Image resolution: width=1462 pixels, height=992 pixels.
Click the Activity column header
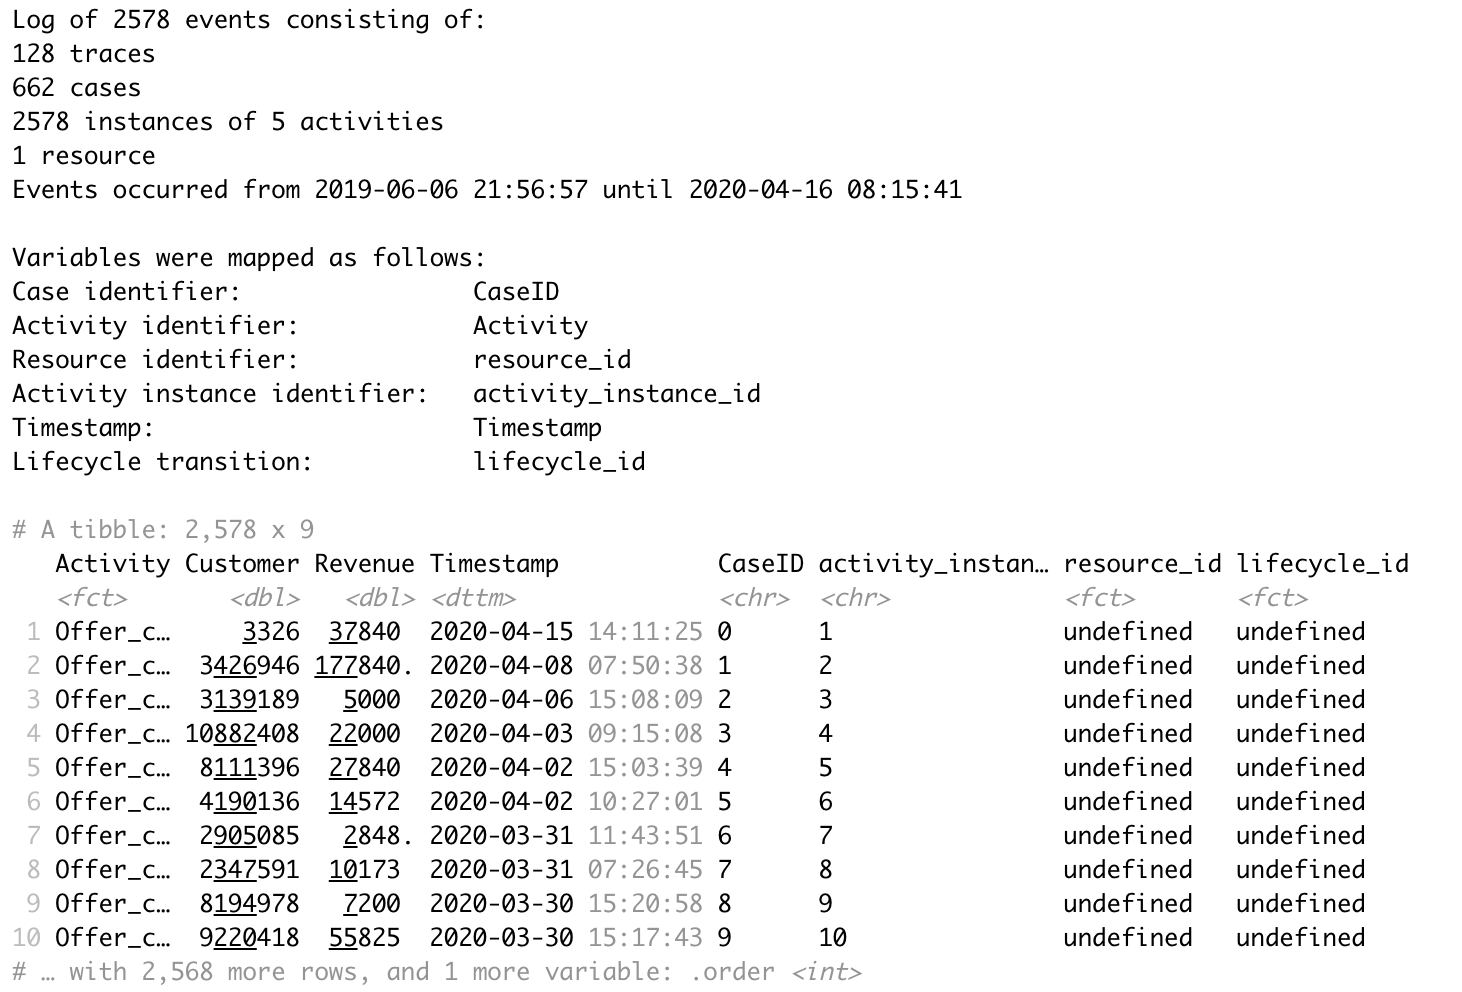point(112,564)
